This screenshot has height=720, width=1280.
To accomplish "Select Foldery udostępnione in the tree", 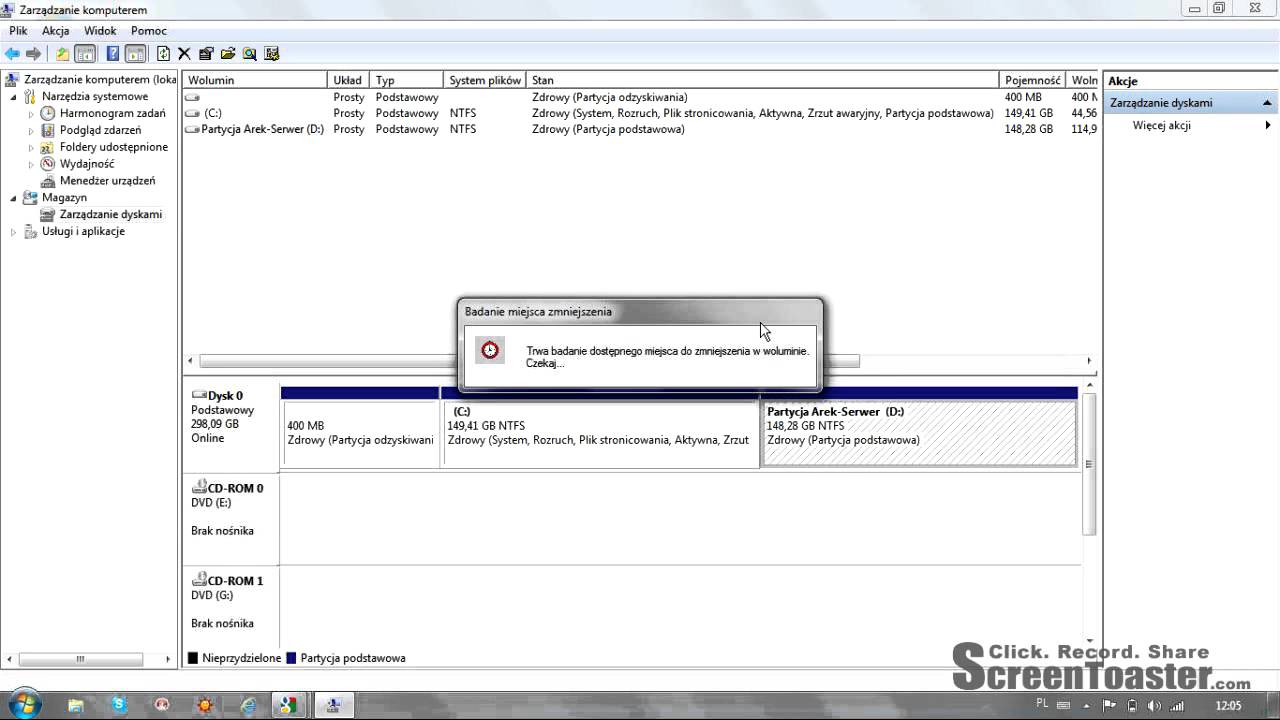I will pyautogui.click(x=114, y=147).
